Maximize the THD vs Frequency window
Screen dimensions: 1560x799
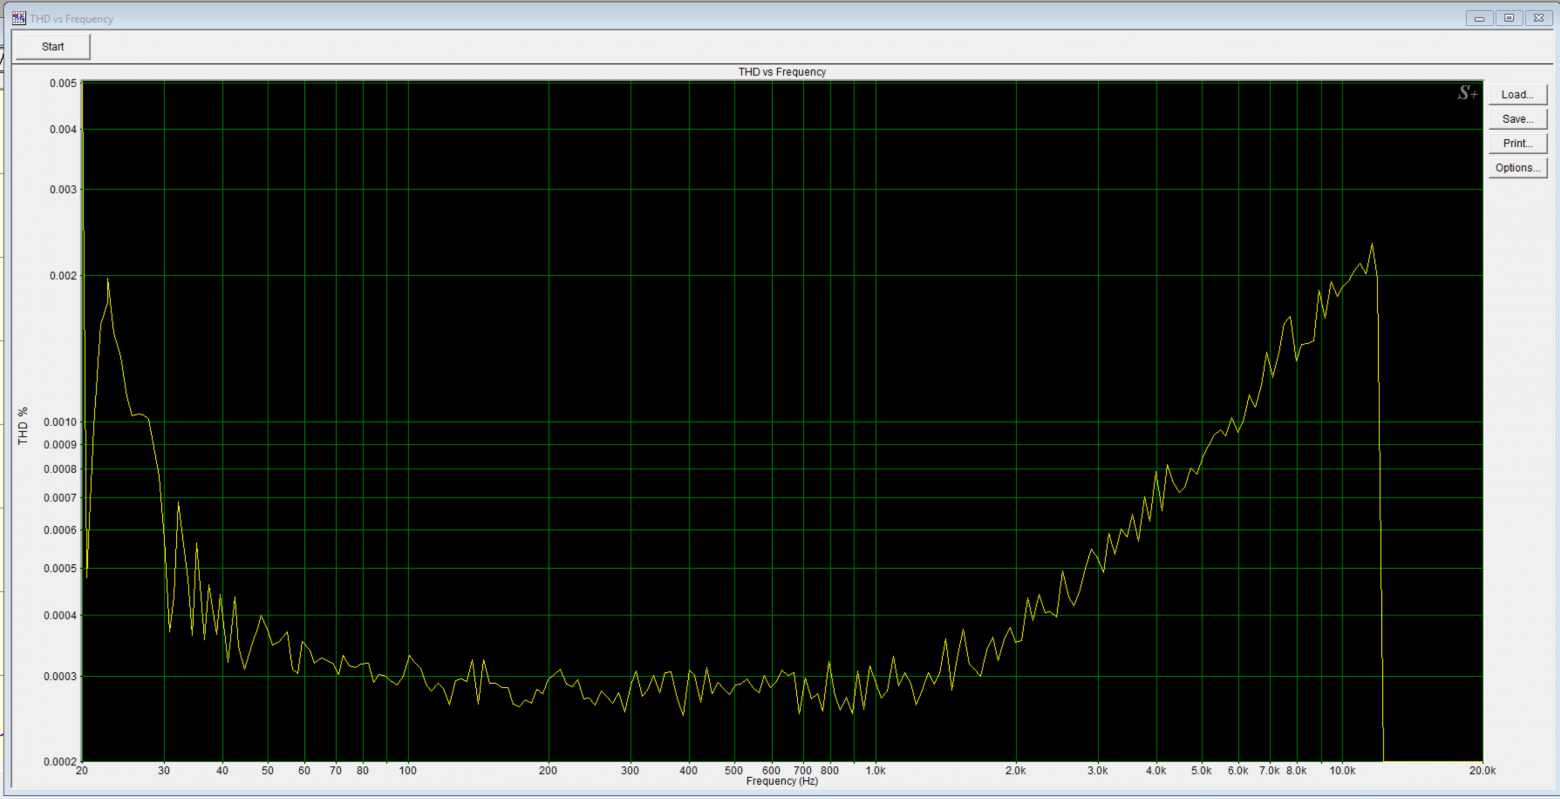[1509, 18]
